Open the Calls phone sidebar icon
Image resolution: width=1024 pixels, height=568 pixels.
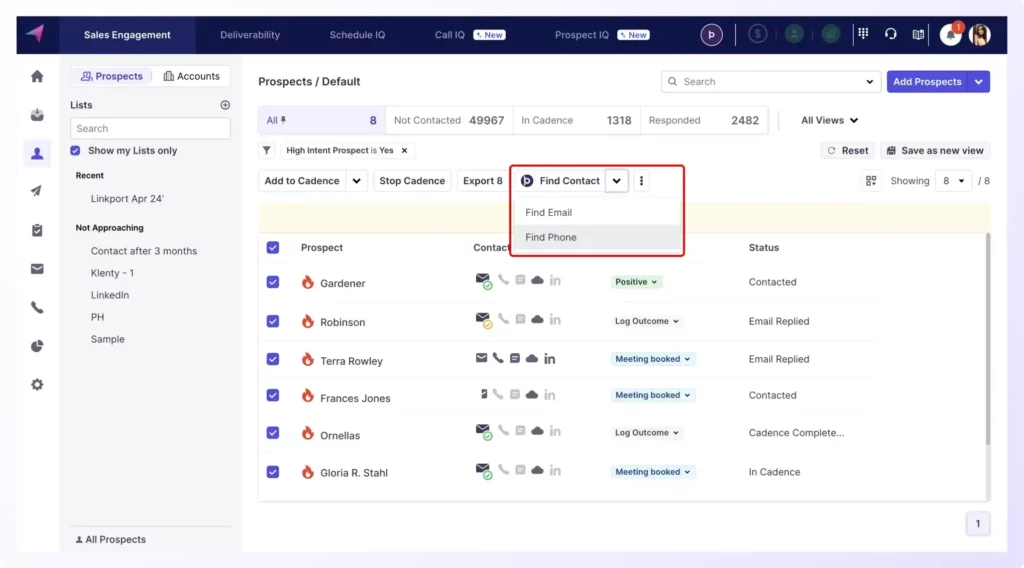[37, 308]
